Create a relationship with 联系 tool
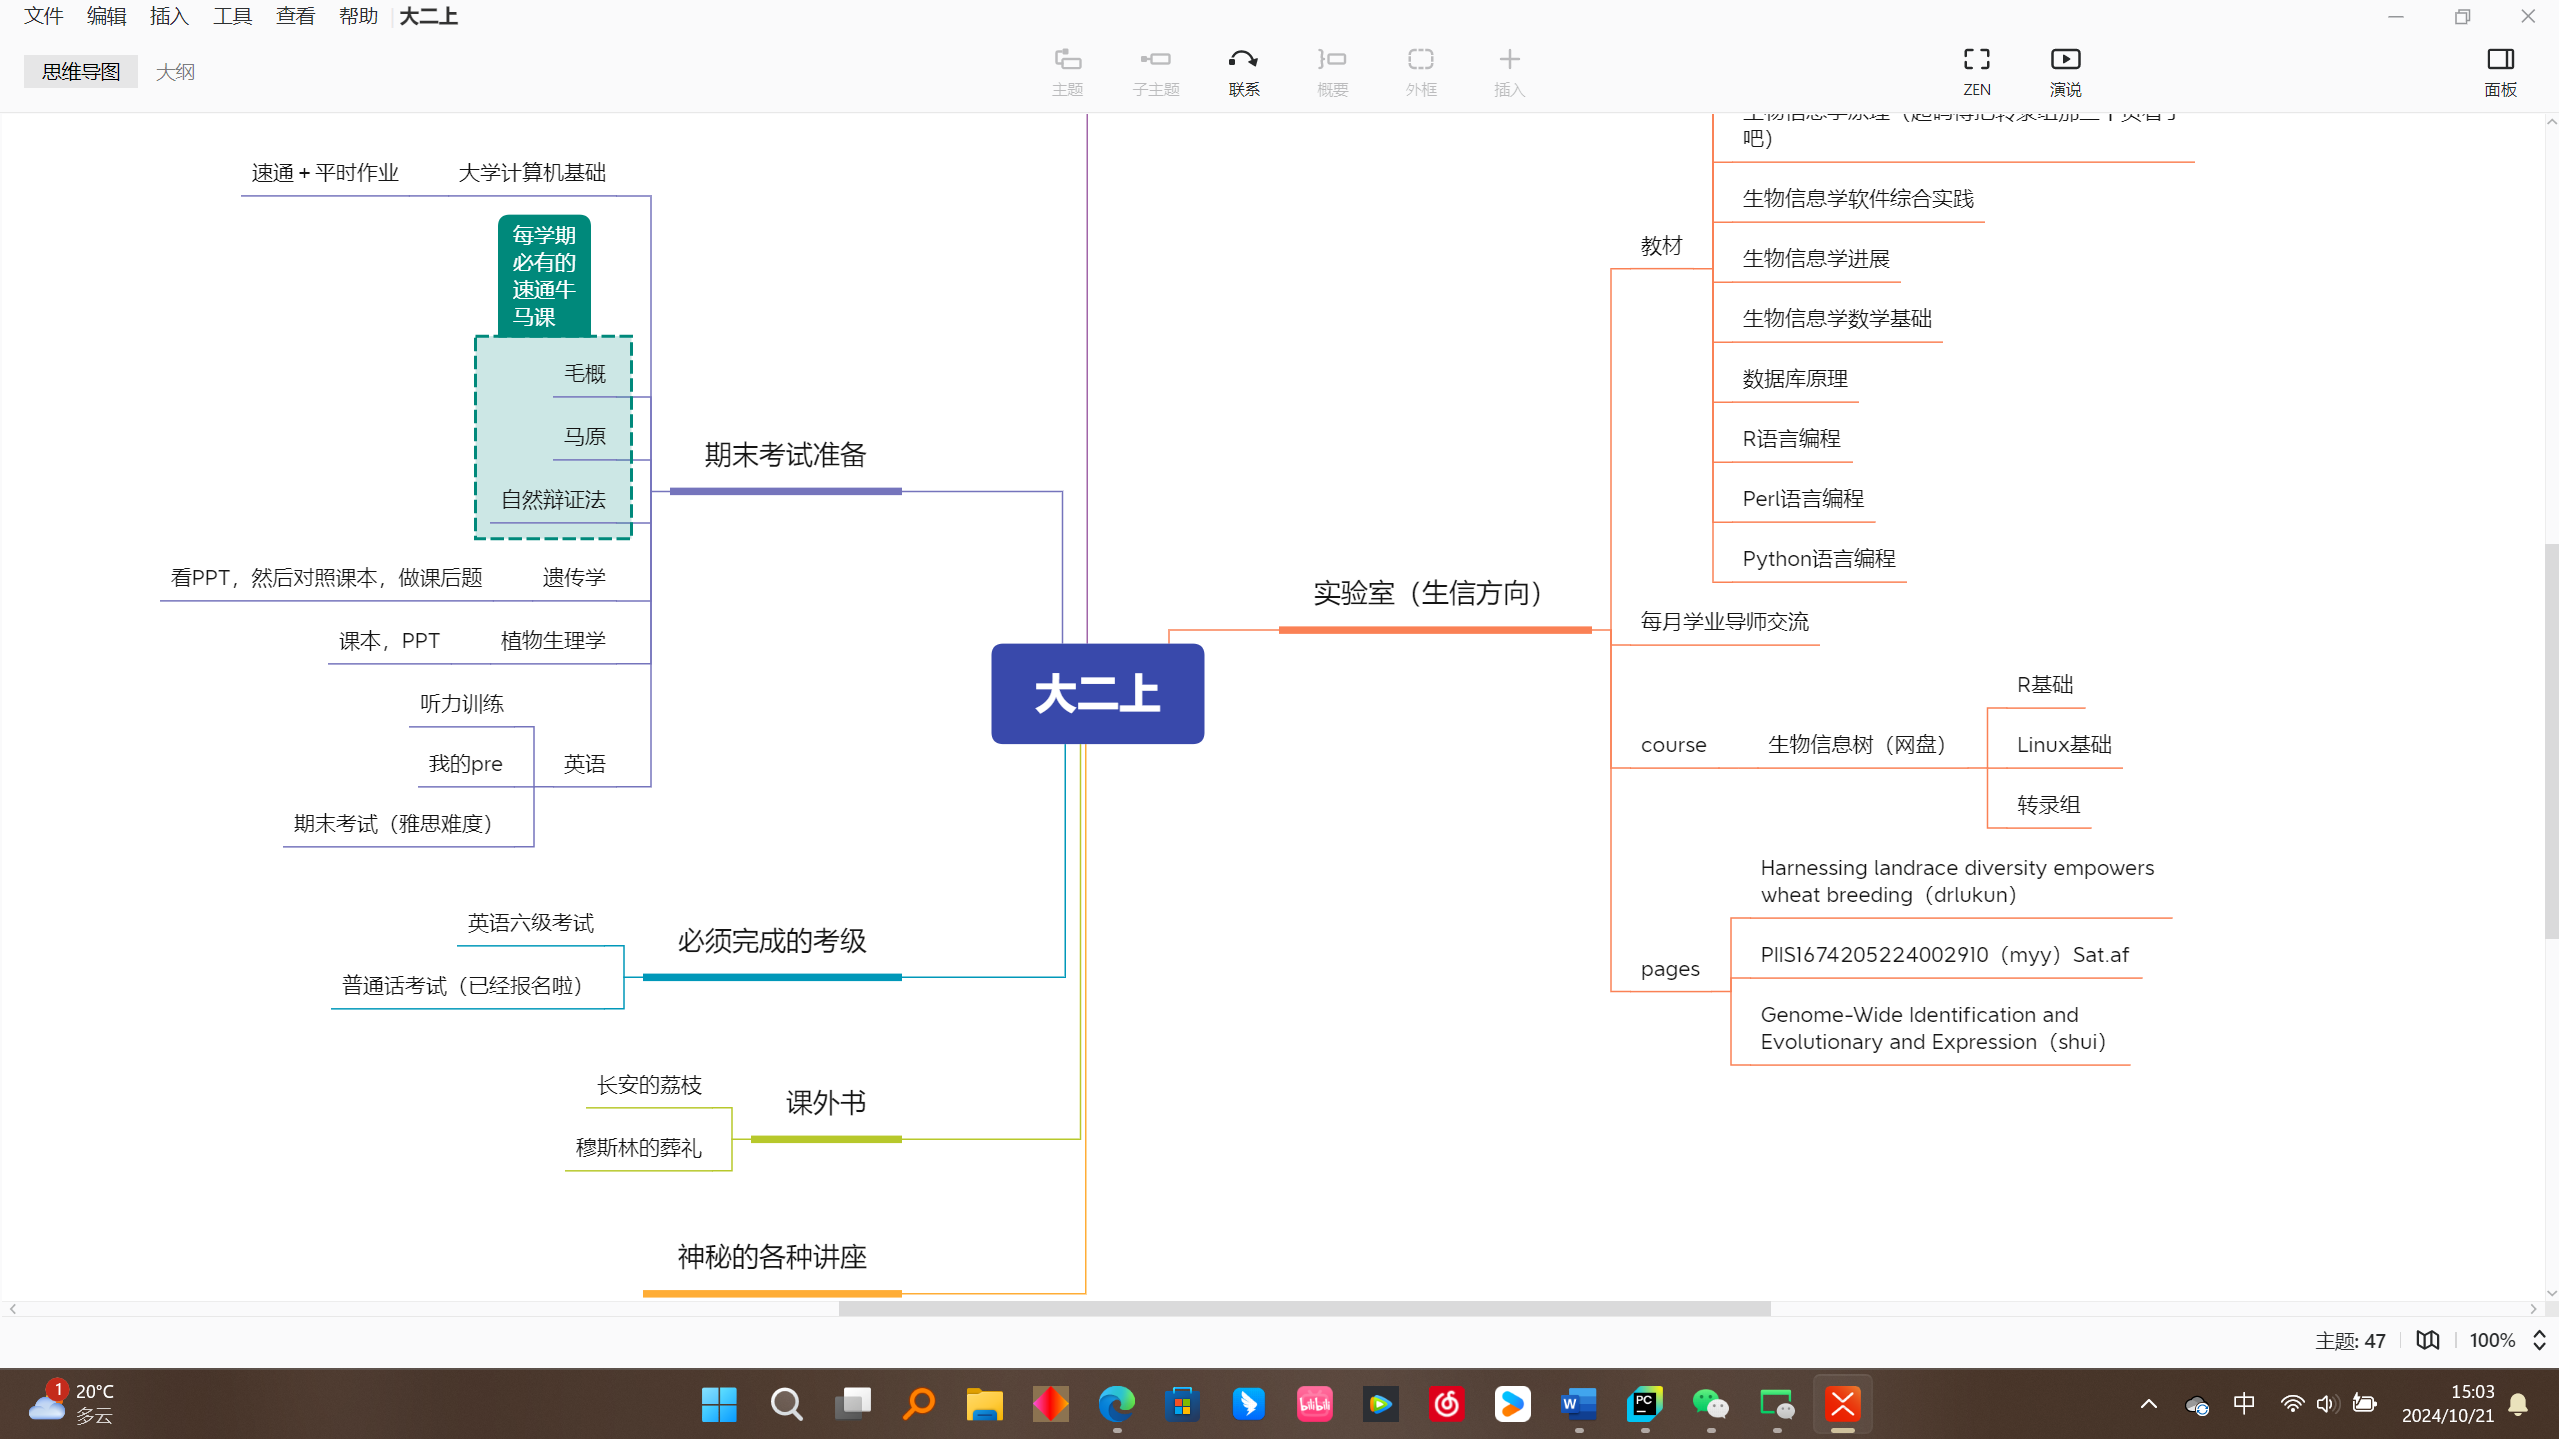Image resolution: width=2559 pixels, height=1439 pixels. coord(1243,70)
